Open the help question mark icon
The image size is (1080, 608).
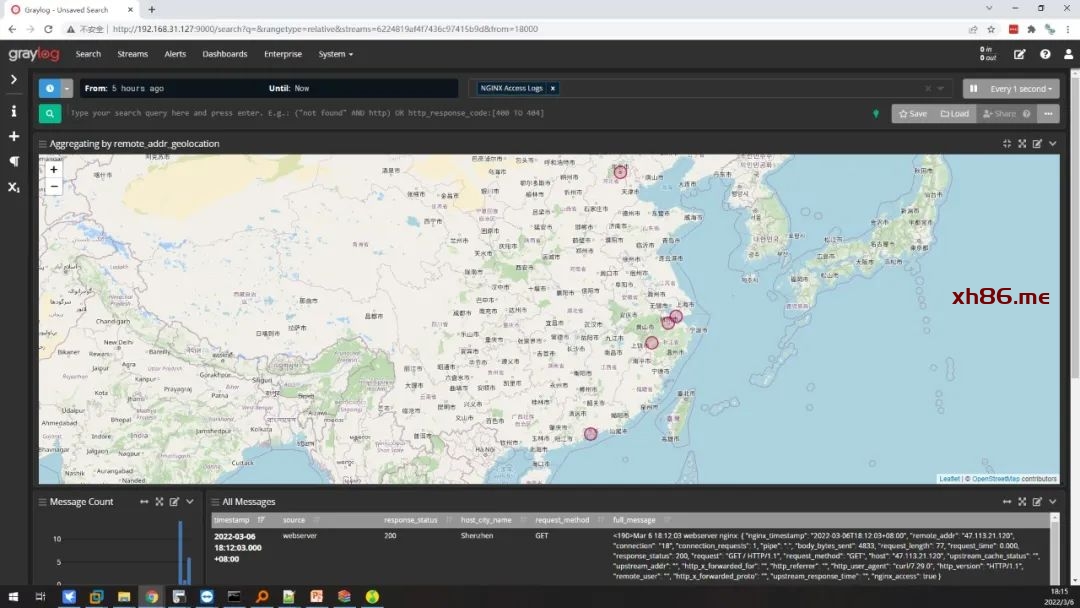[1045, 54]
